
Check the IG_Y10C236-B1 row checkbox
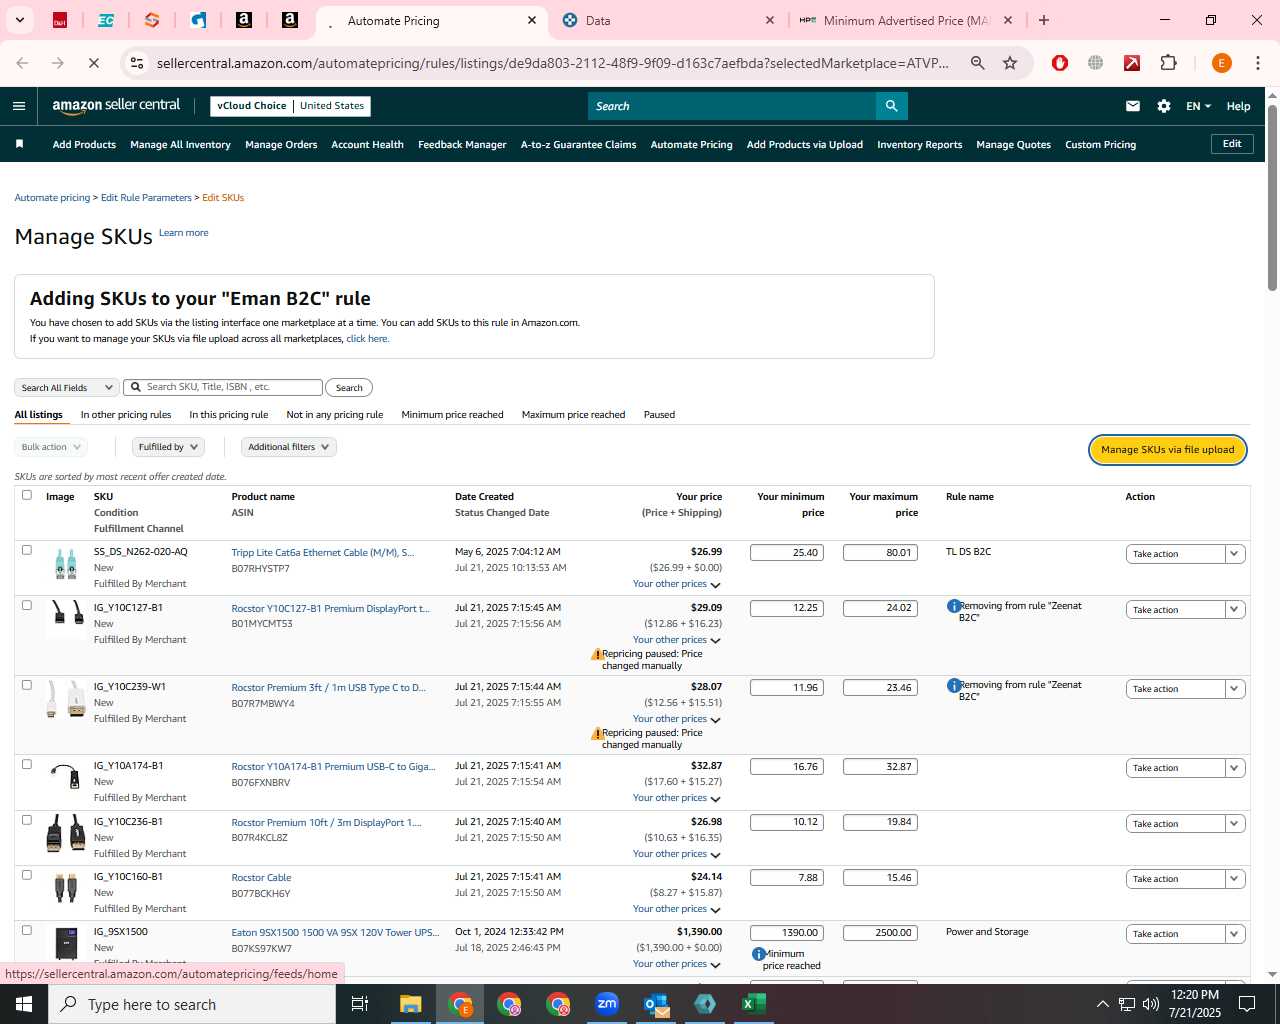pyautogui.click(x=27, y=820)
